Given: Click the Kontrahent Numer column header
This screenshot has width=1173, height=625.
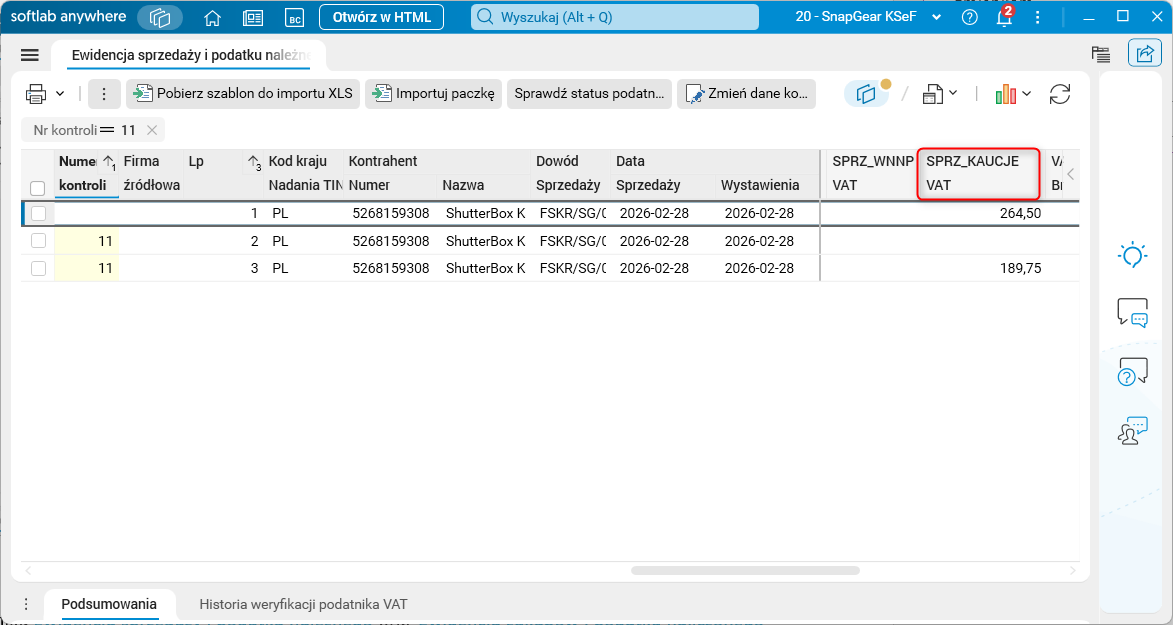Looking at the screenshot, I should tap(391, 185).
